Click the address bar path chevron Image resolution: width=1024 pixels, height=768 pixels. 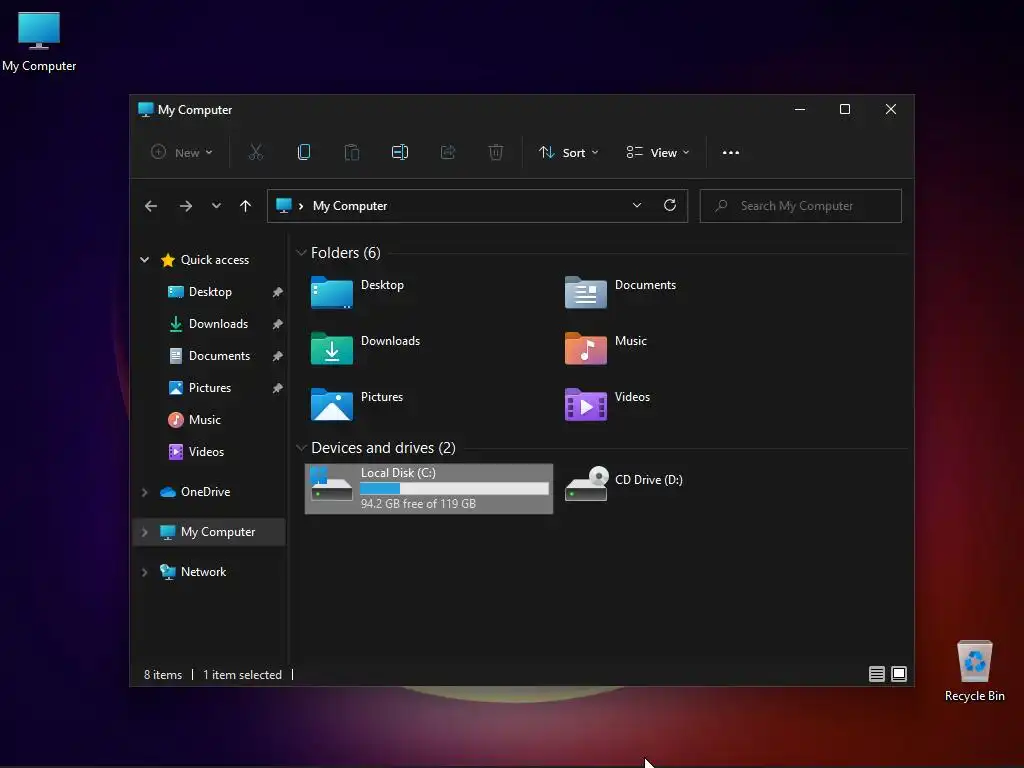click(301, 206)
